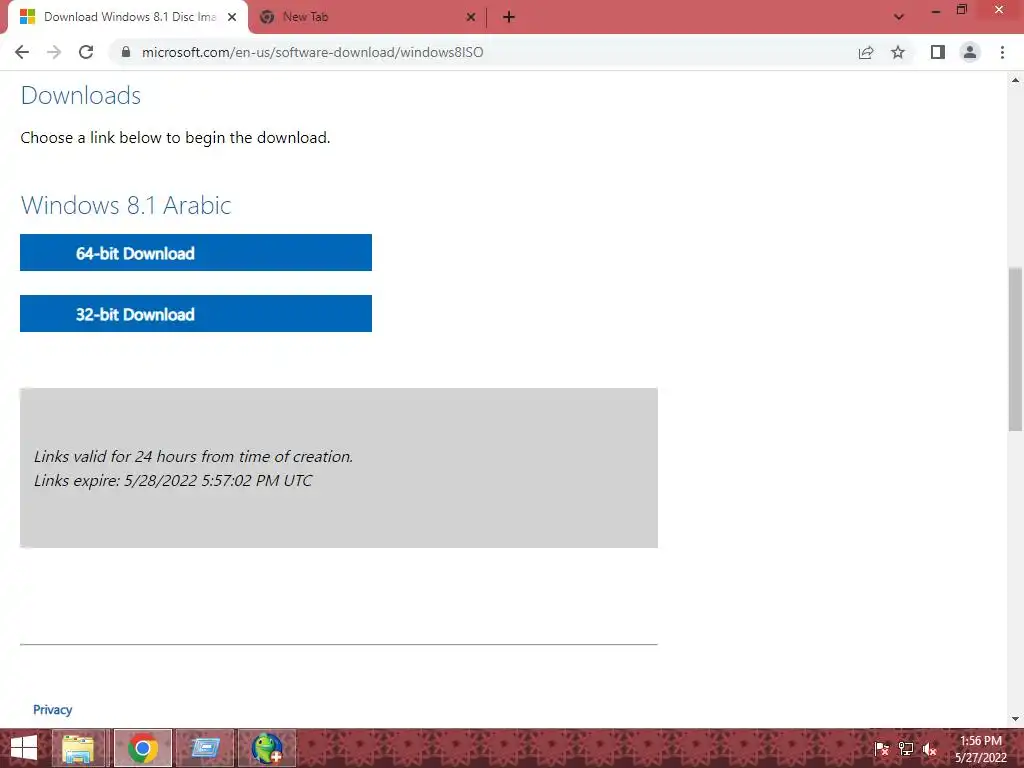Click the scrollbar down arrow
The width and height of the screenshot is (1024, 768).
tap(1015, 719)
